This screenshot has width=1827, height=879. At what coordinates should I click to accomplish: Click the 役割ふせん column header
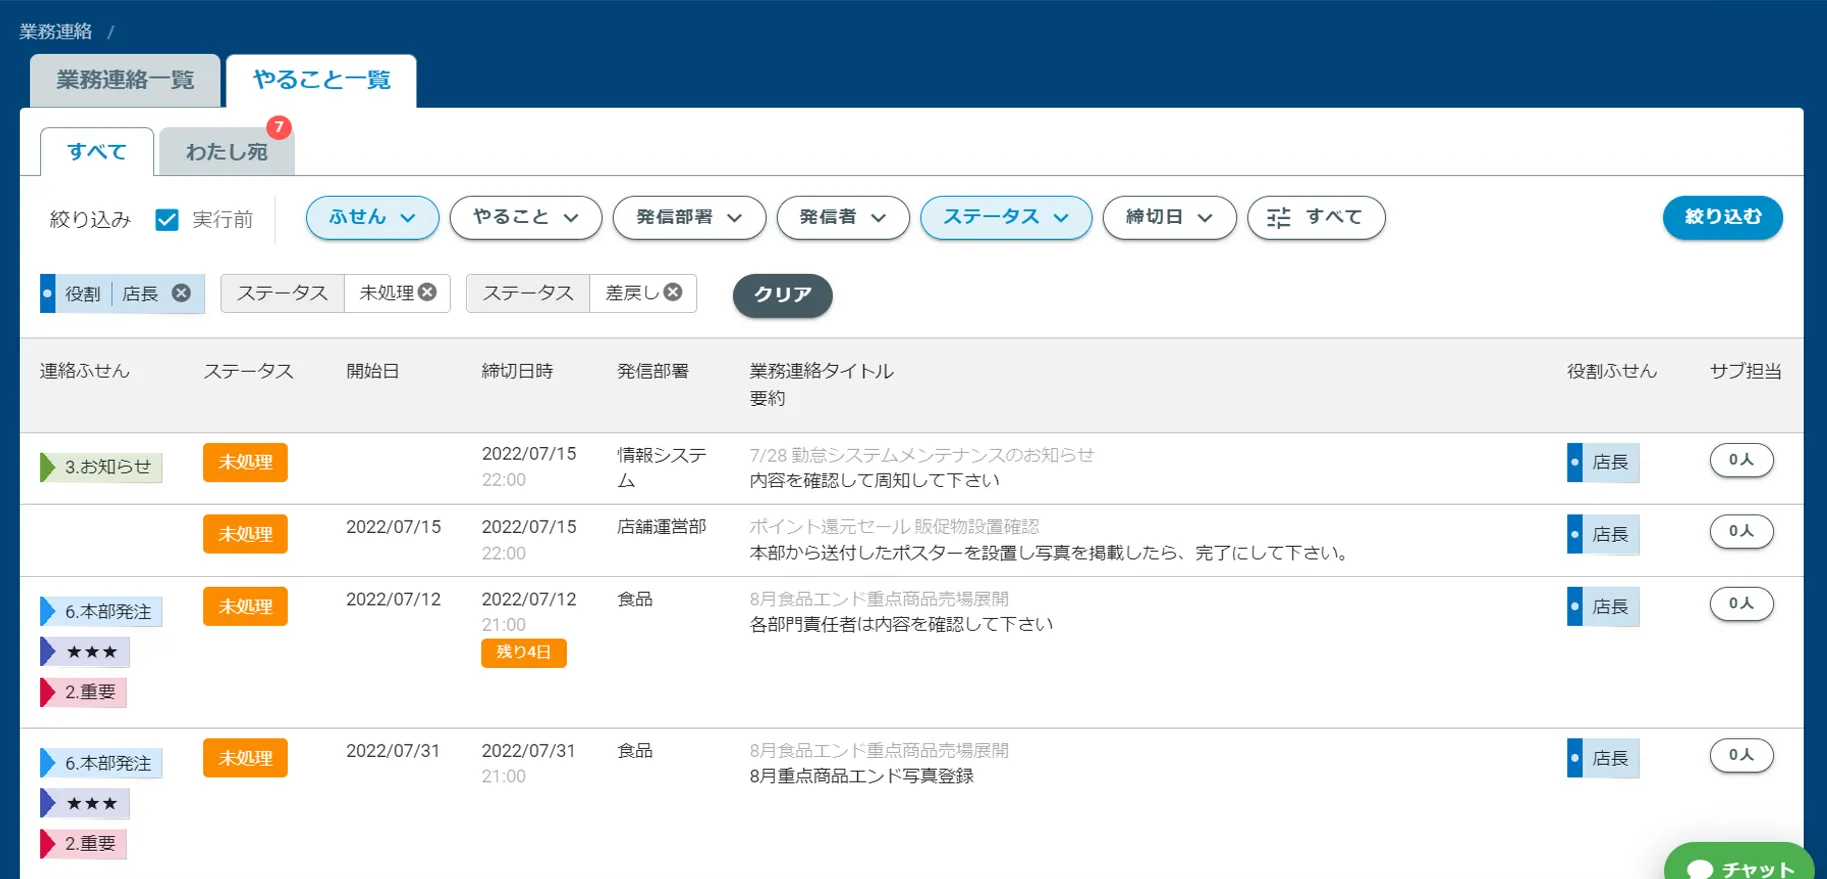pyautogui.click(x=1612, y=371)
